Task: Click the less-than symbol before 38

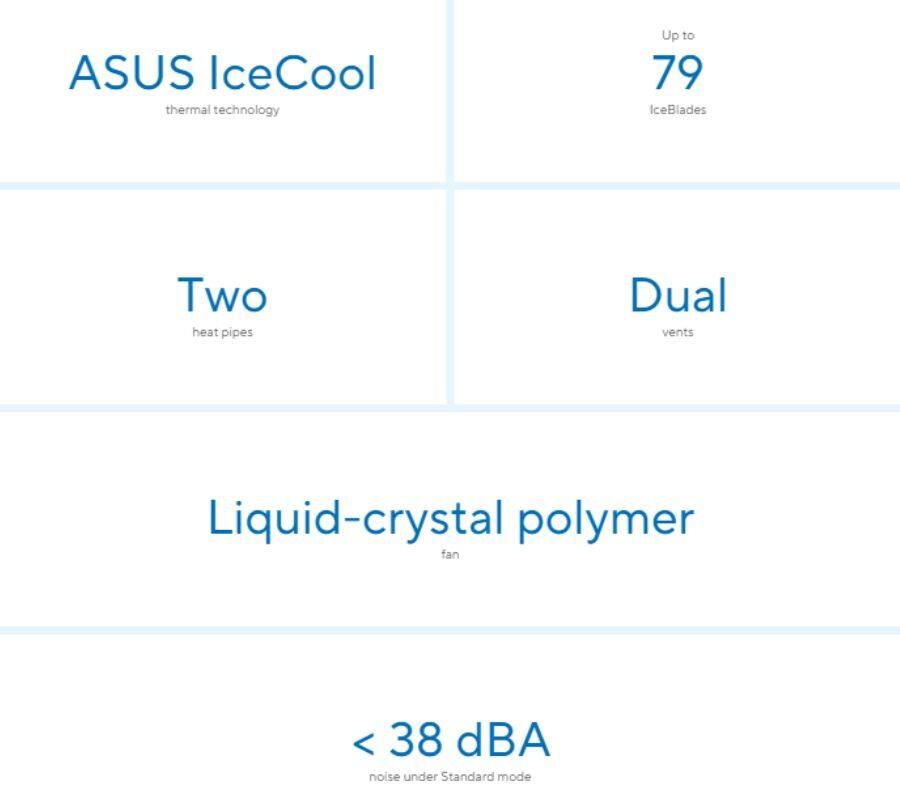Action: click(x=364, y=743)
